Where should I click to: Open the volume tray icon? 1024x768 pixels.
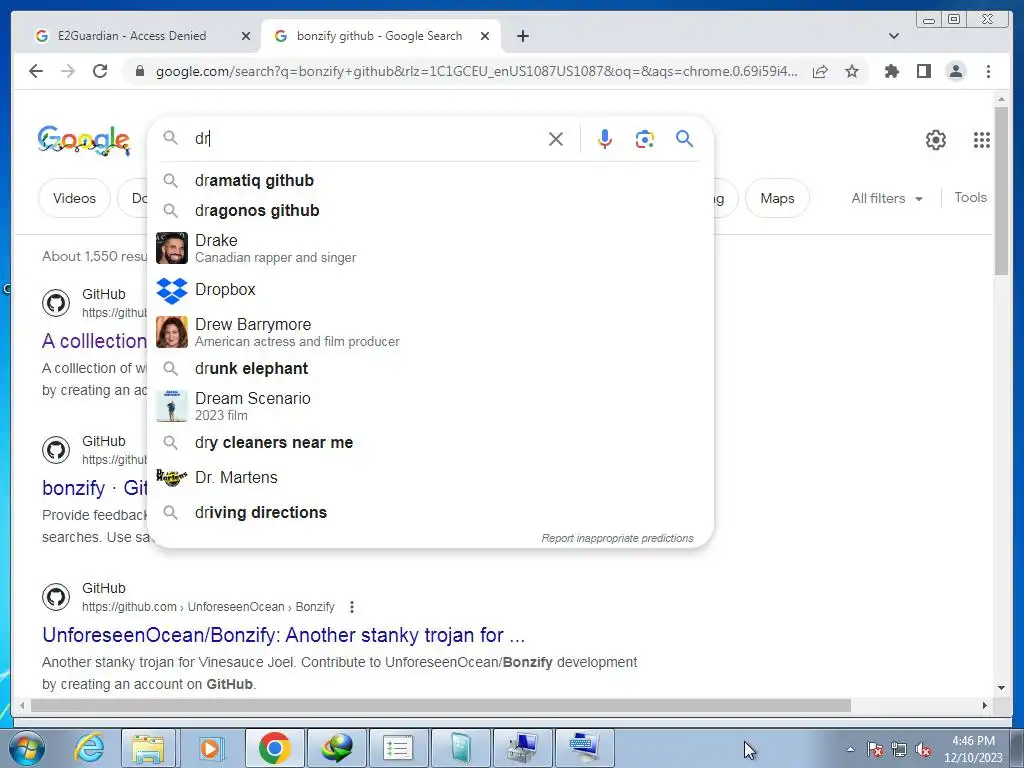coord(923,750)
